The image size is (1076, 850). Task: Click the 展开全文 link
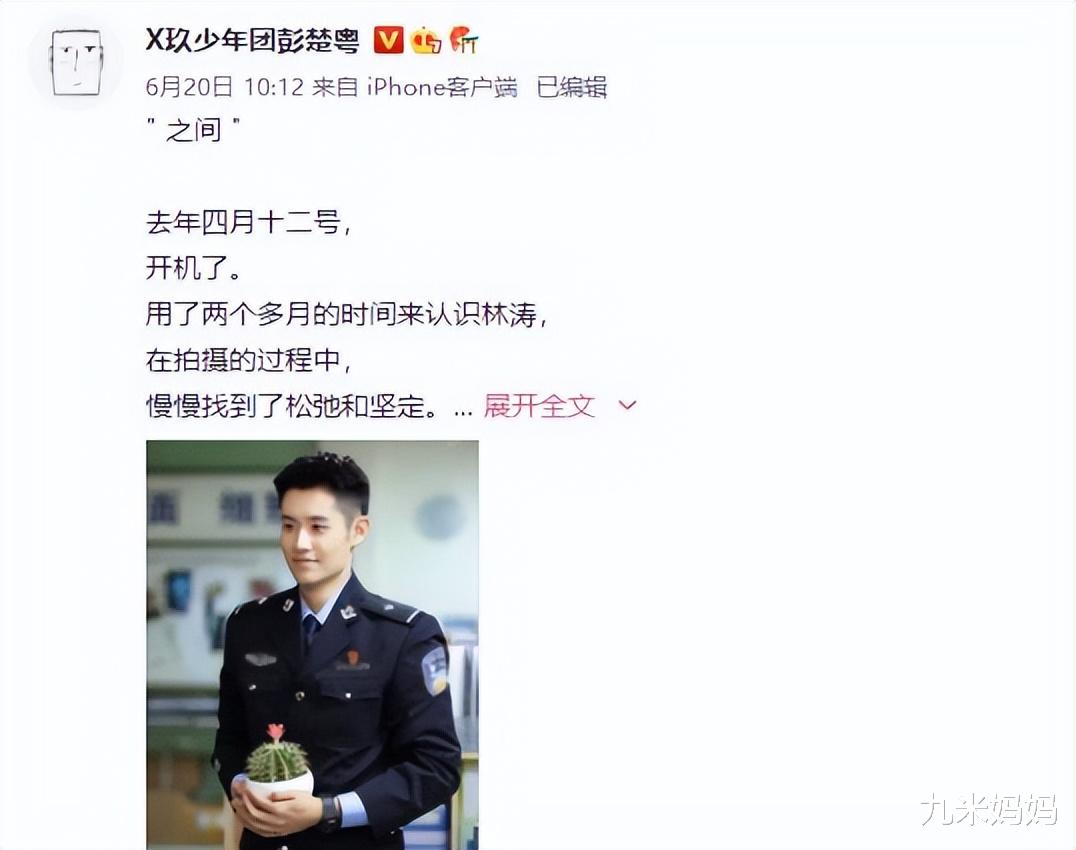539,406
